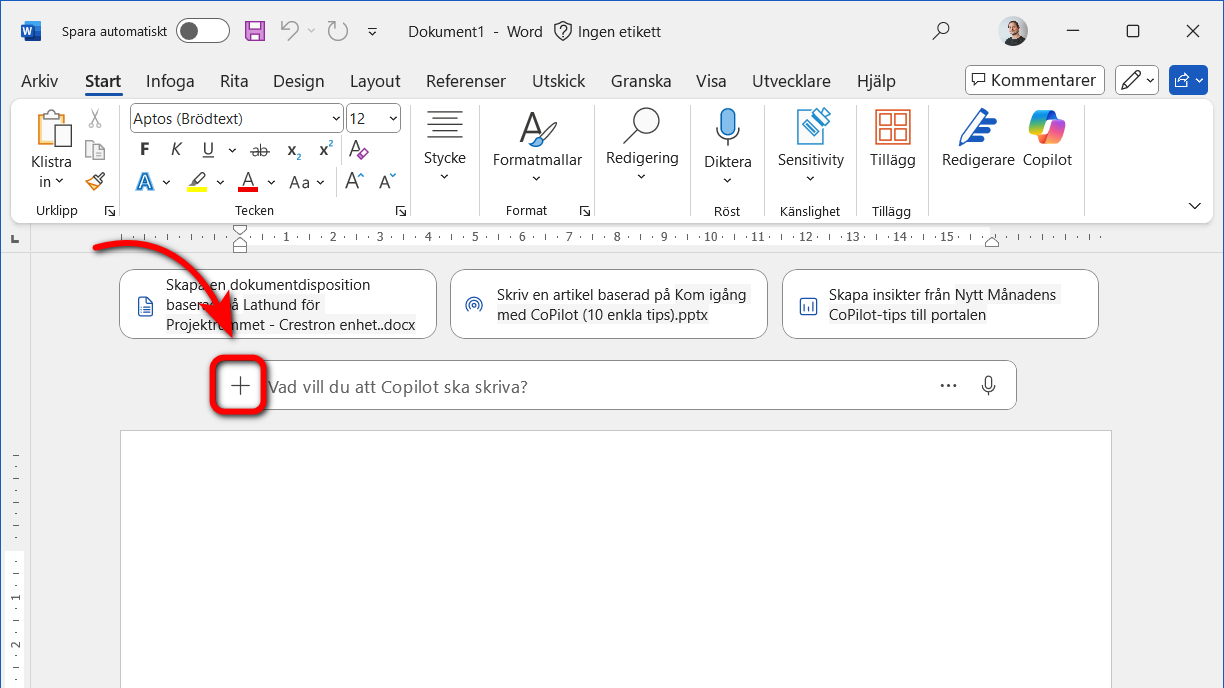Viewport: 1224px width, 688px height.
Task: Click the microphone icon in Copilot prompt box
Action: pyautogui.click(x=988, y=385)
